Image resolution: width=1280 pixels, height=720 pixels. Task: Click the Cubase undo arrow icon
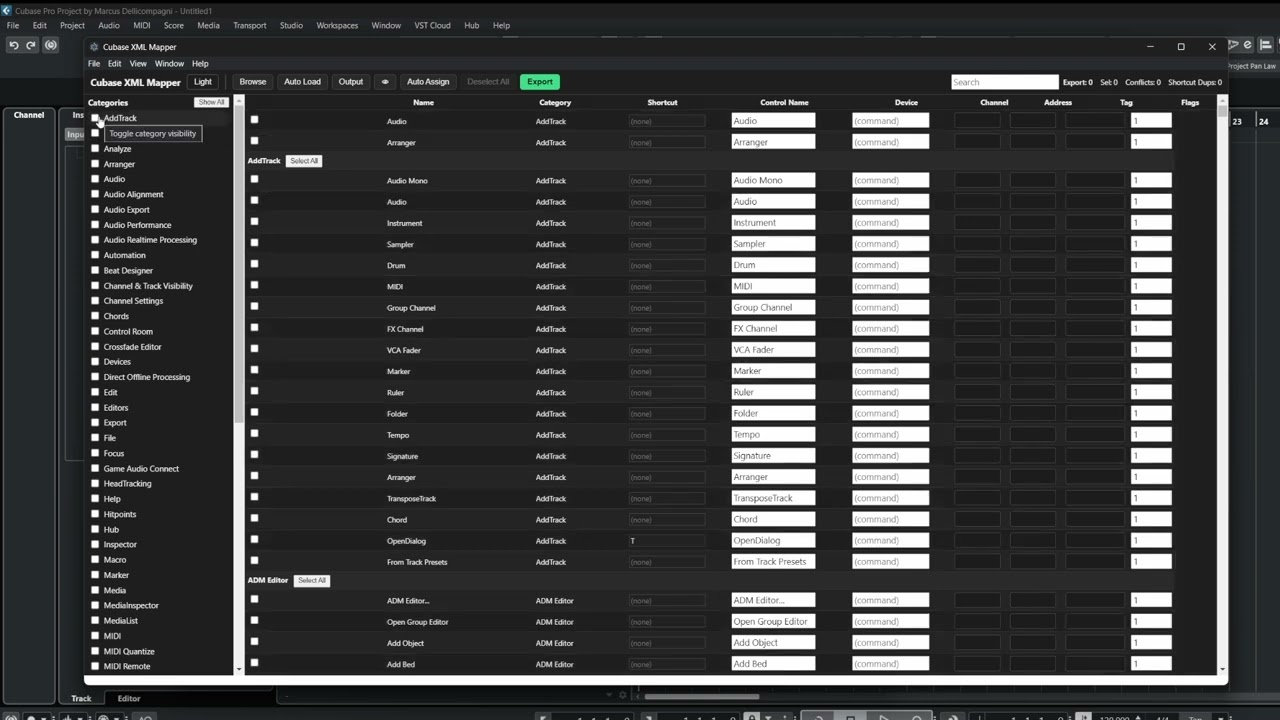14,45
